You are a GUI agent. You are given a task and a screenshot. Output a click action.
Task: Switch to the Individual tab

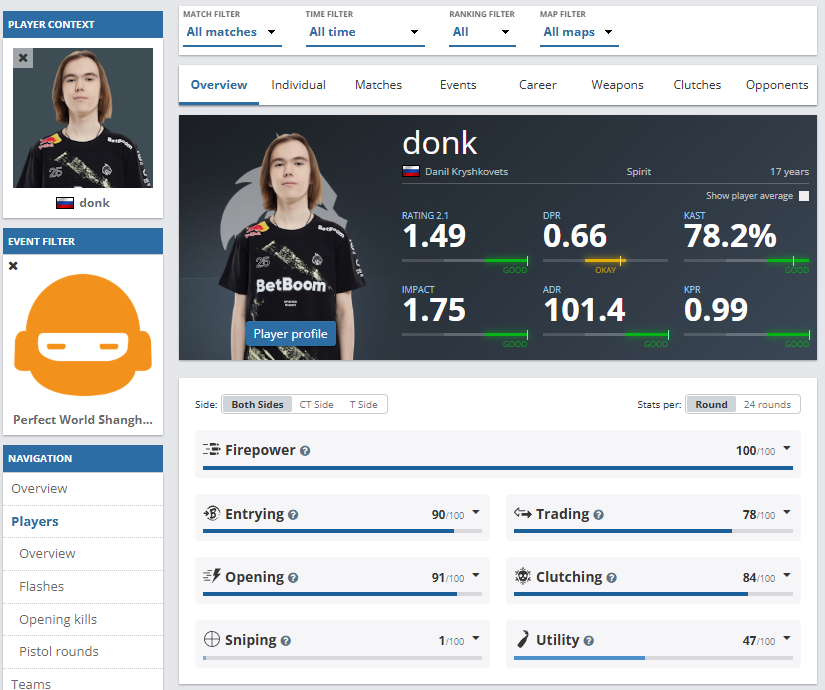(298, 85)
